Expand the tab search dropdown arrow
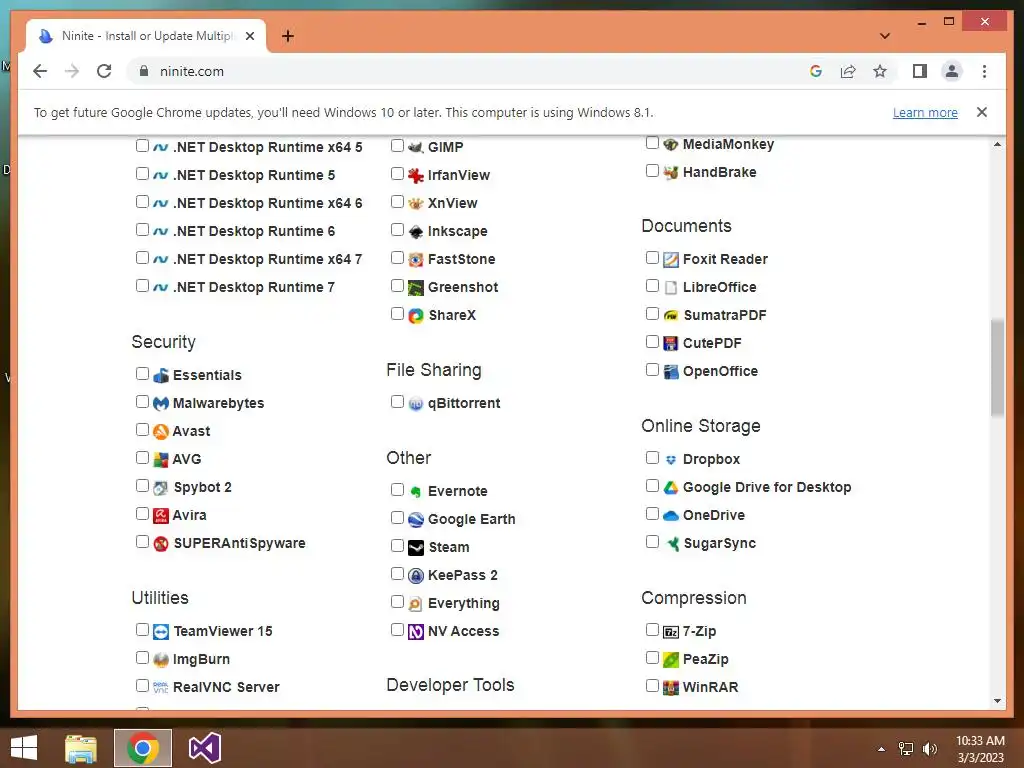1024x768 pixels. coord(885,36)
